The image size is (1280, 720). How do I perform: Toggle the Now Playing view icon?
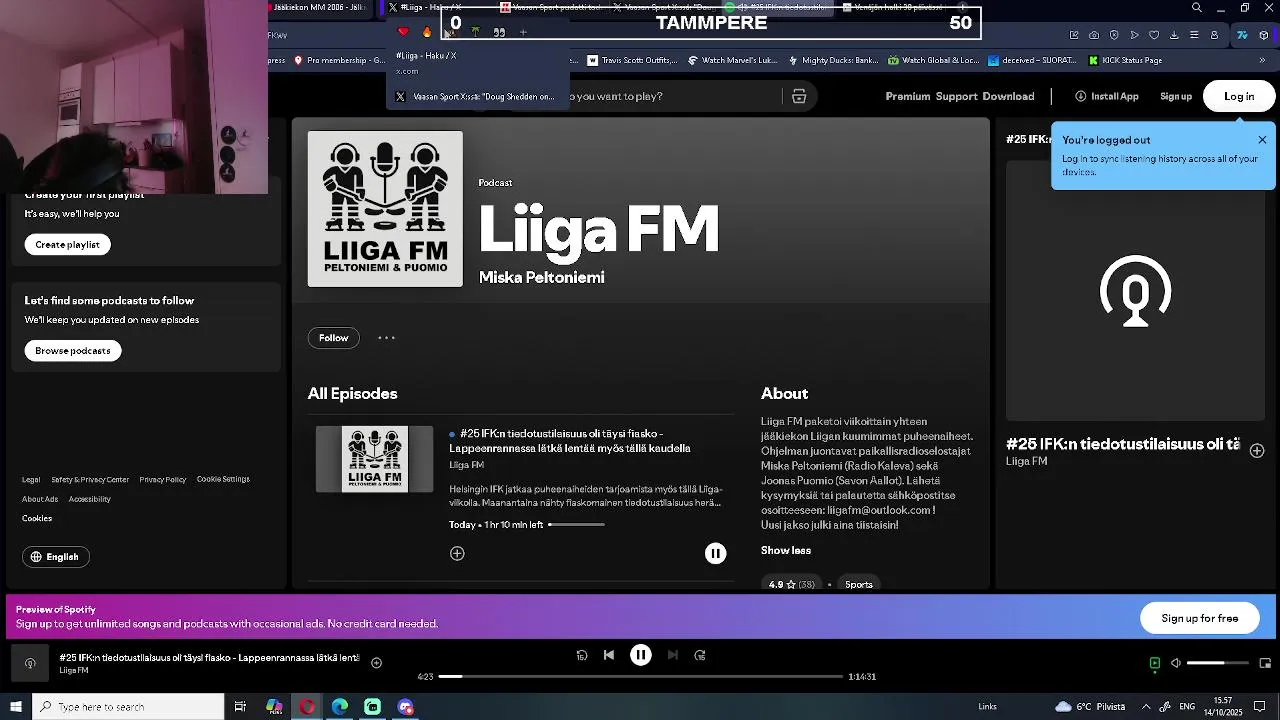(1155, 663)
